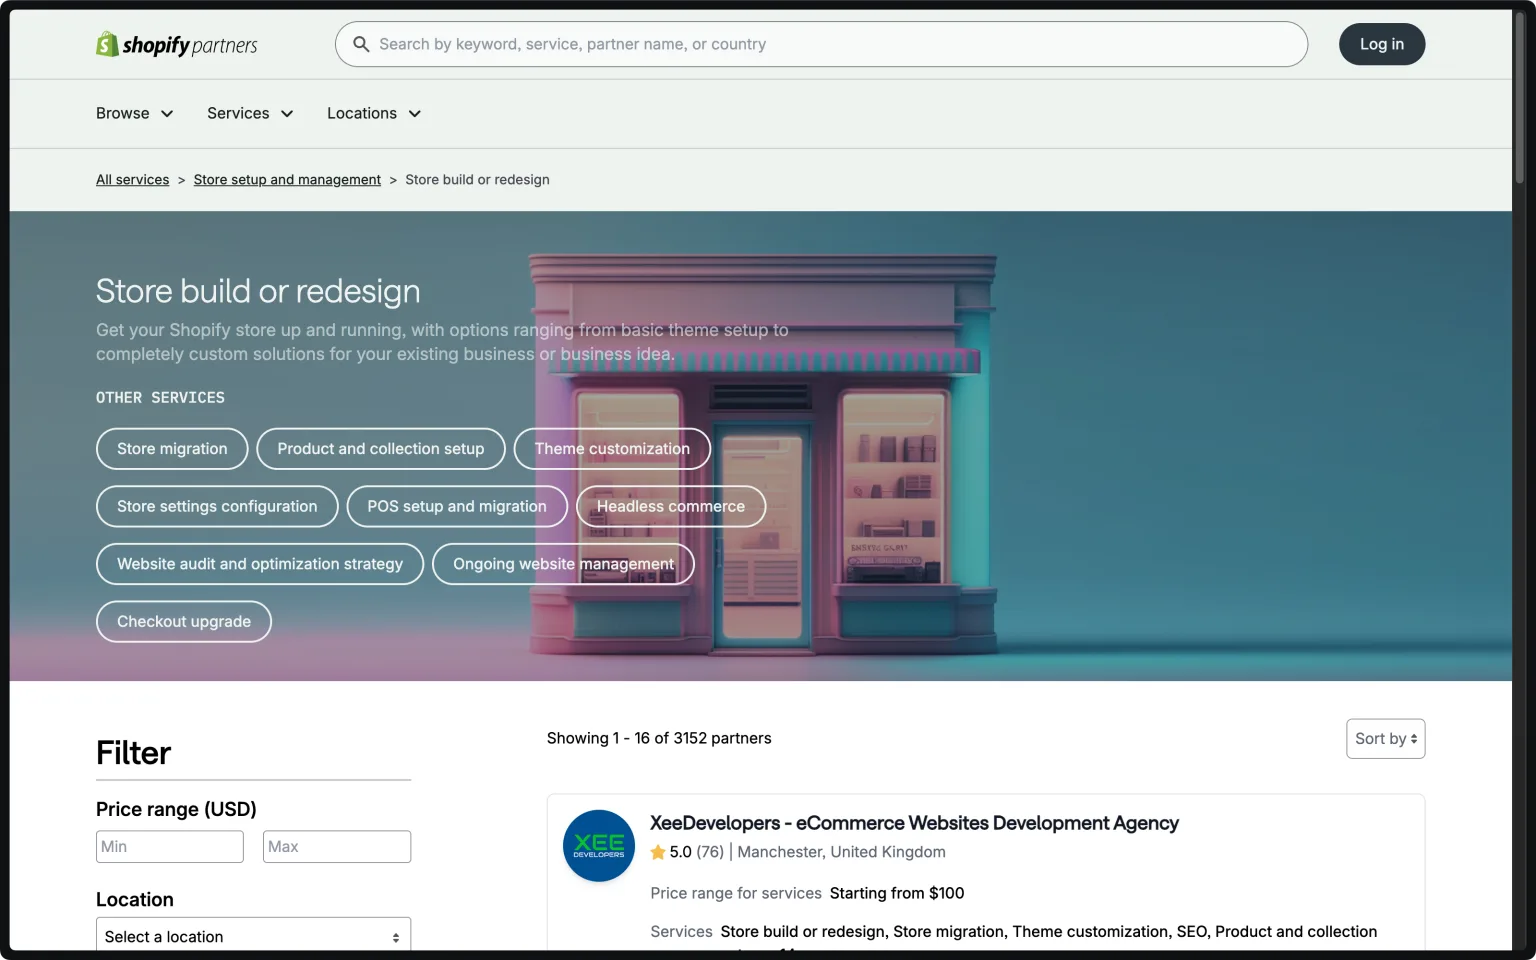Open XeeDevelopers agency title link

click(914, 823)
